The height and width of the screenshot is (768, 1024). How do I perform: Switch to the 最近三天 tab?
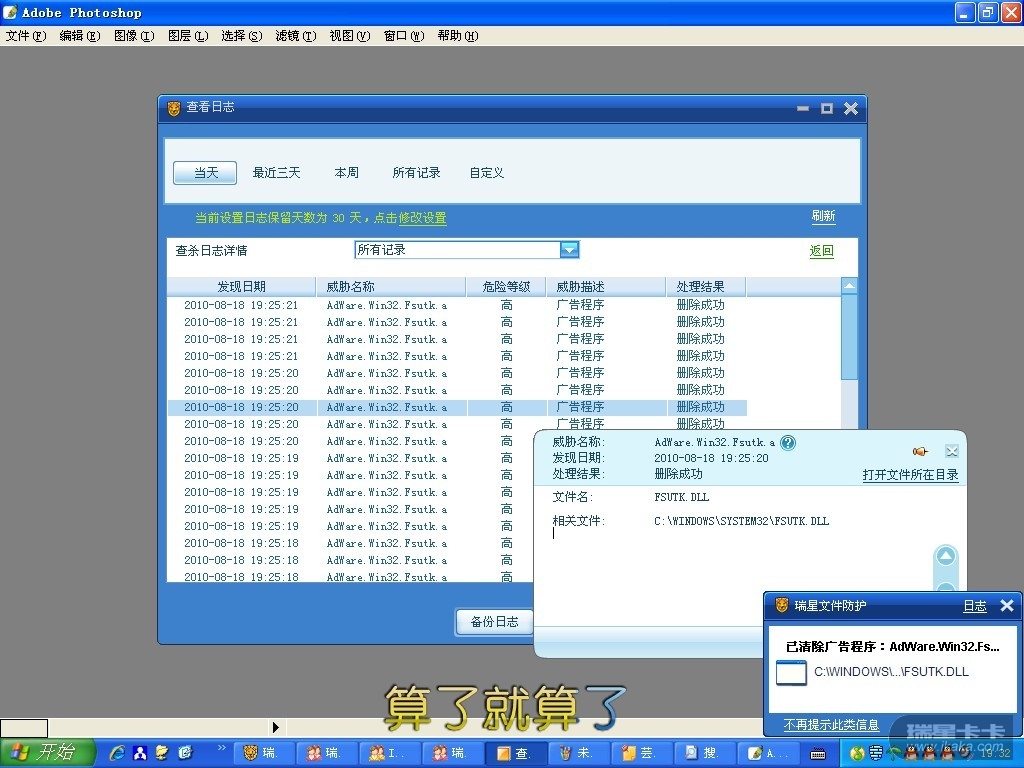tap(276, 173)
